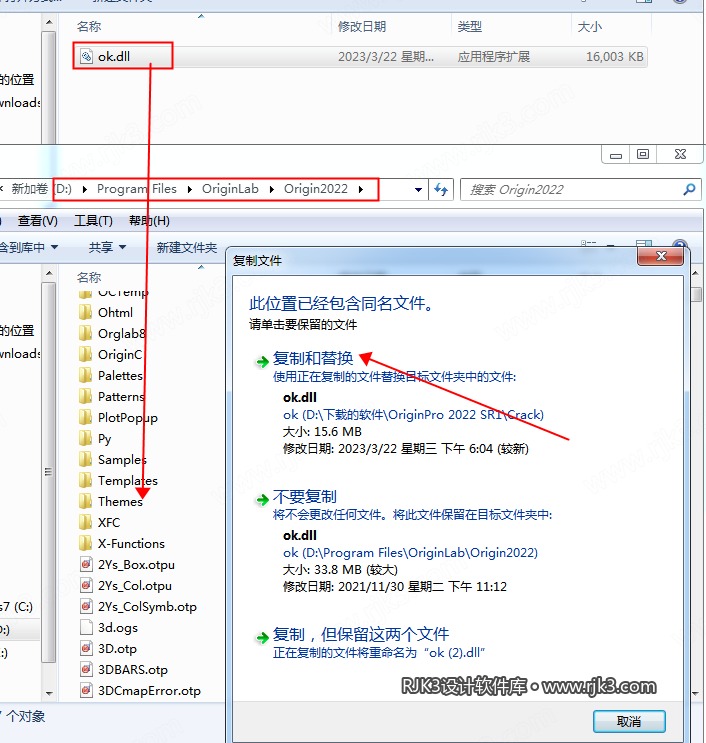The width and height of the screenshot is (706, 743).
Task: Open the Orglab8 folder icon
Action: pos(86,334)
